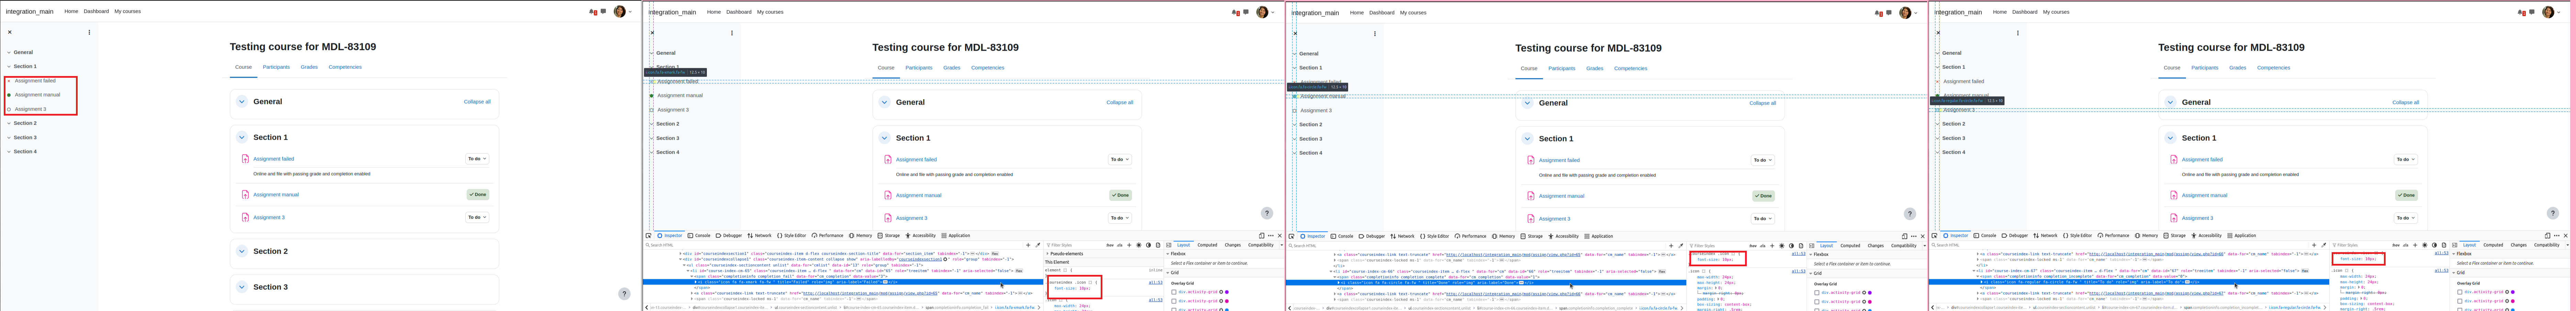2576x311 pixels.
Task: Toggle the messaging drawer icon in first screenshot
Action: [x=603, y=12]
